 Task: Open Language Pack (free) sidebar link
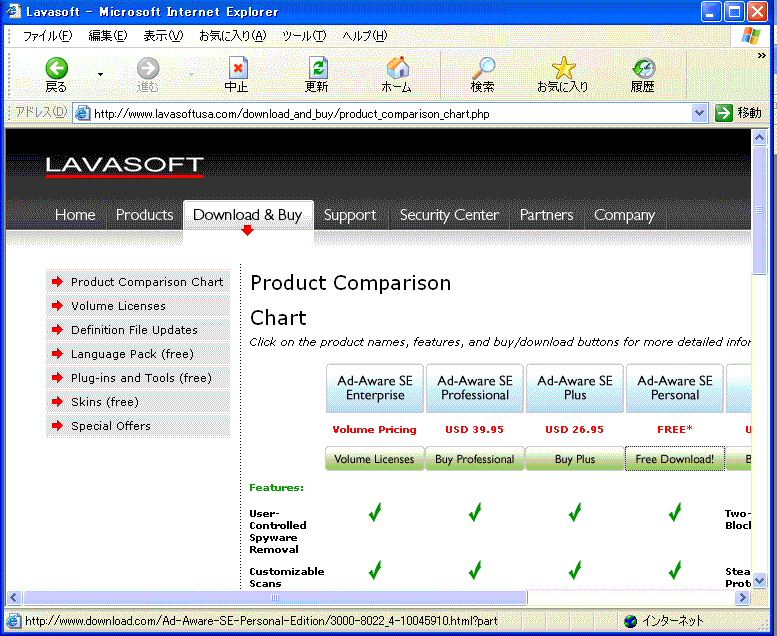click(132, 354)
